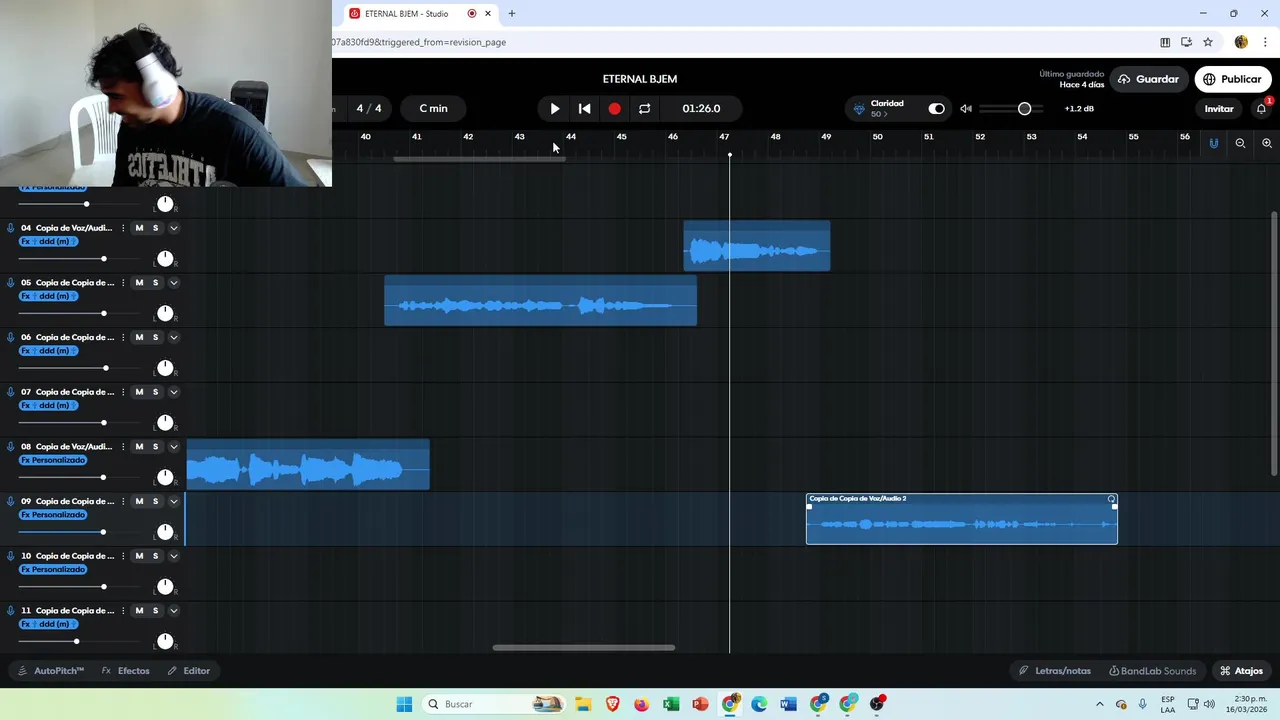This screenshot has height=720, width=1280.
Task: Open the track 05 three-dot options menu
Action: (123, 283)
